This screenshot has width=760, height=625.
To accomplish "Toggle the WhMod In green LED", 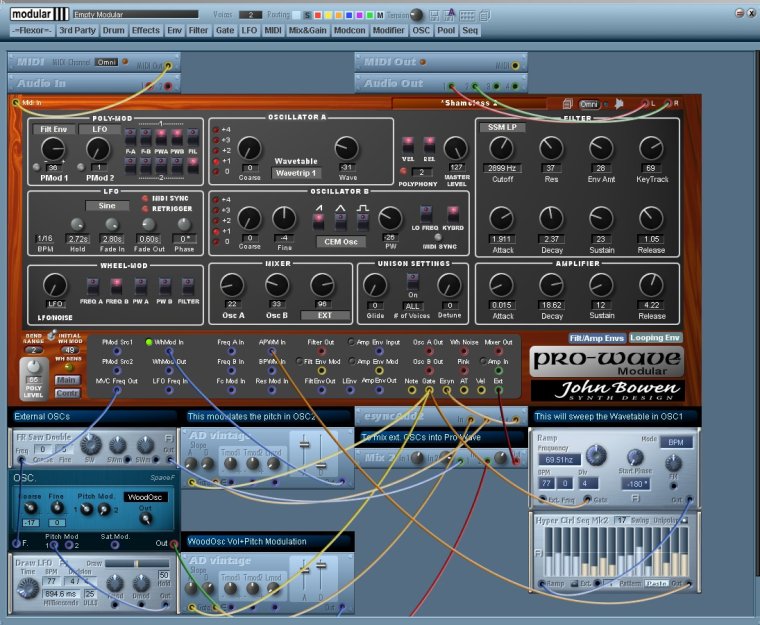I will pos(149,342).
